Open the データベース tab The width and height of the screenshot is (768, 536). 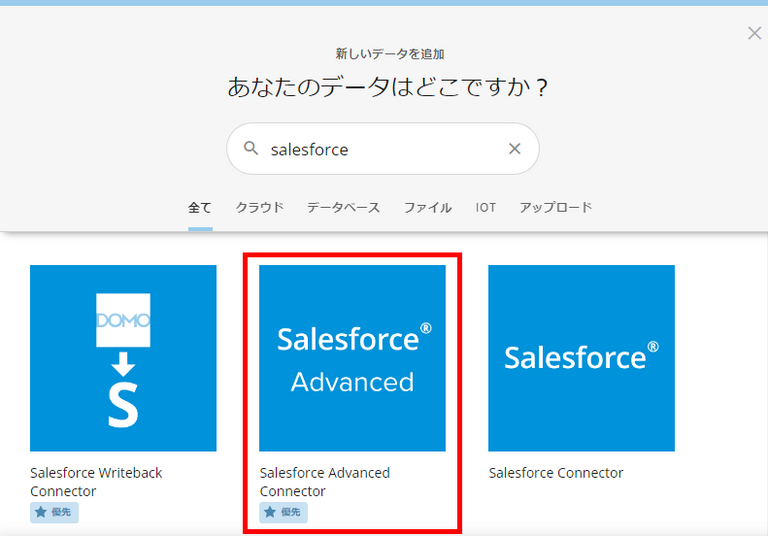343,208
